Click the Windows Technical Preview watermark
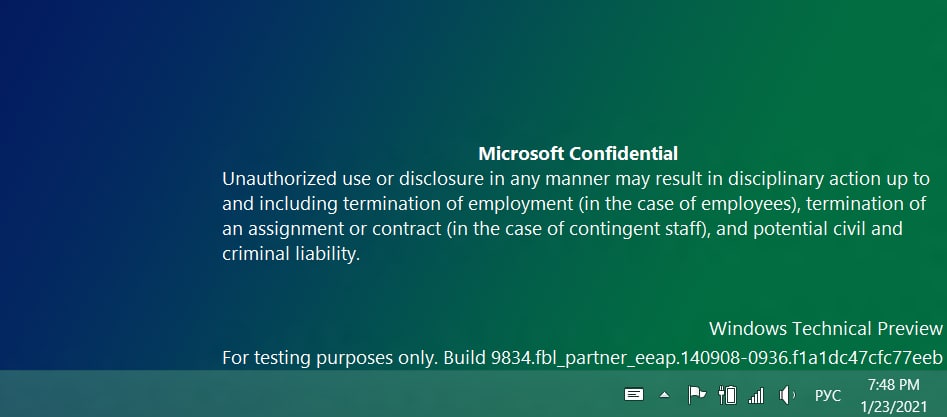Screen dimensions: 947x417 pos(826,329)
